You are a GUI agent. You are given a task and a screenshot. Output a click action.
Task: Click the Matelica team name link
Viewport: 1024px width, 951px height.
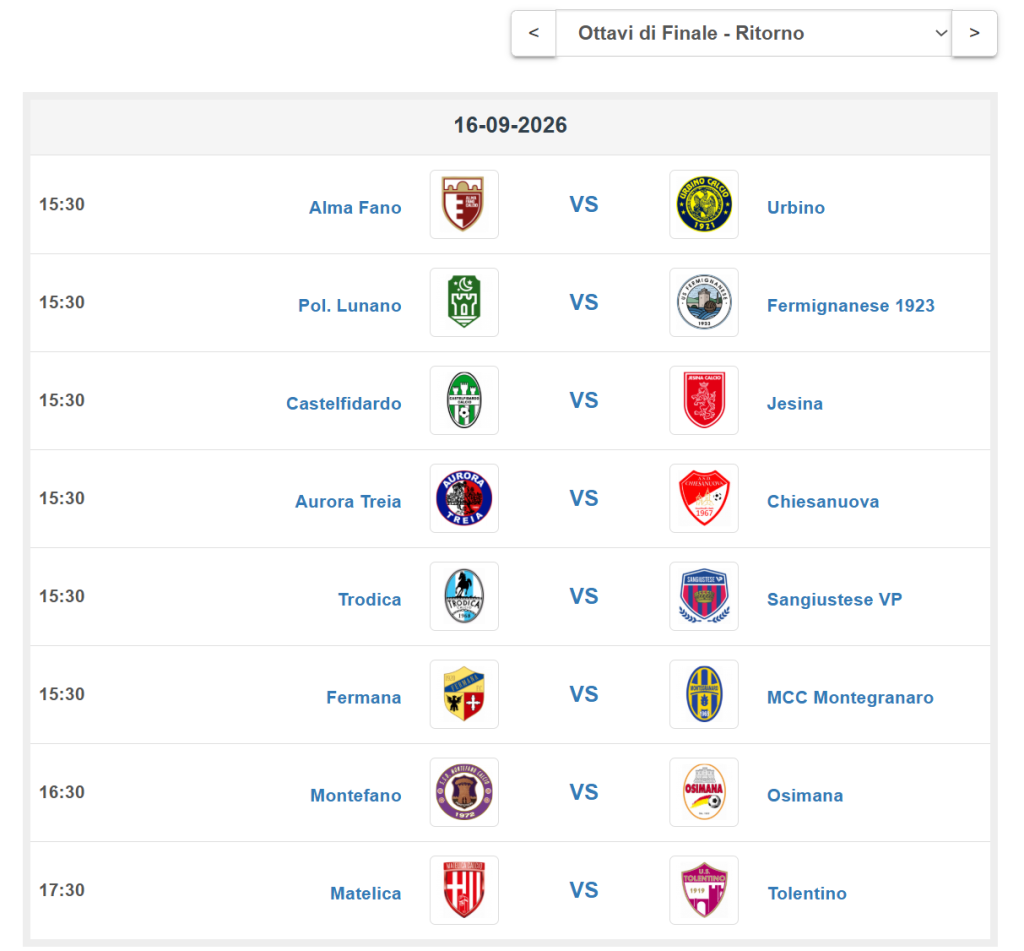(366, 894)
